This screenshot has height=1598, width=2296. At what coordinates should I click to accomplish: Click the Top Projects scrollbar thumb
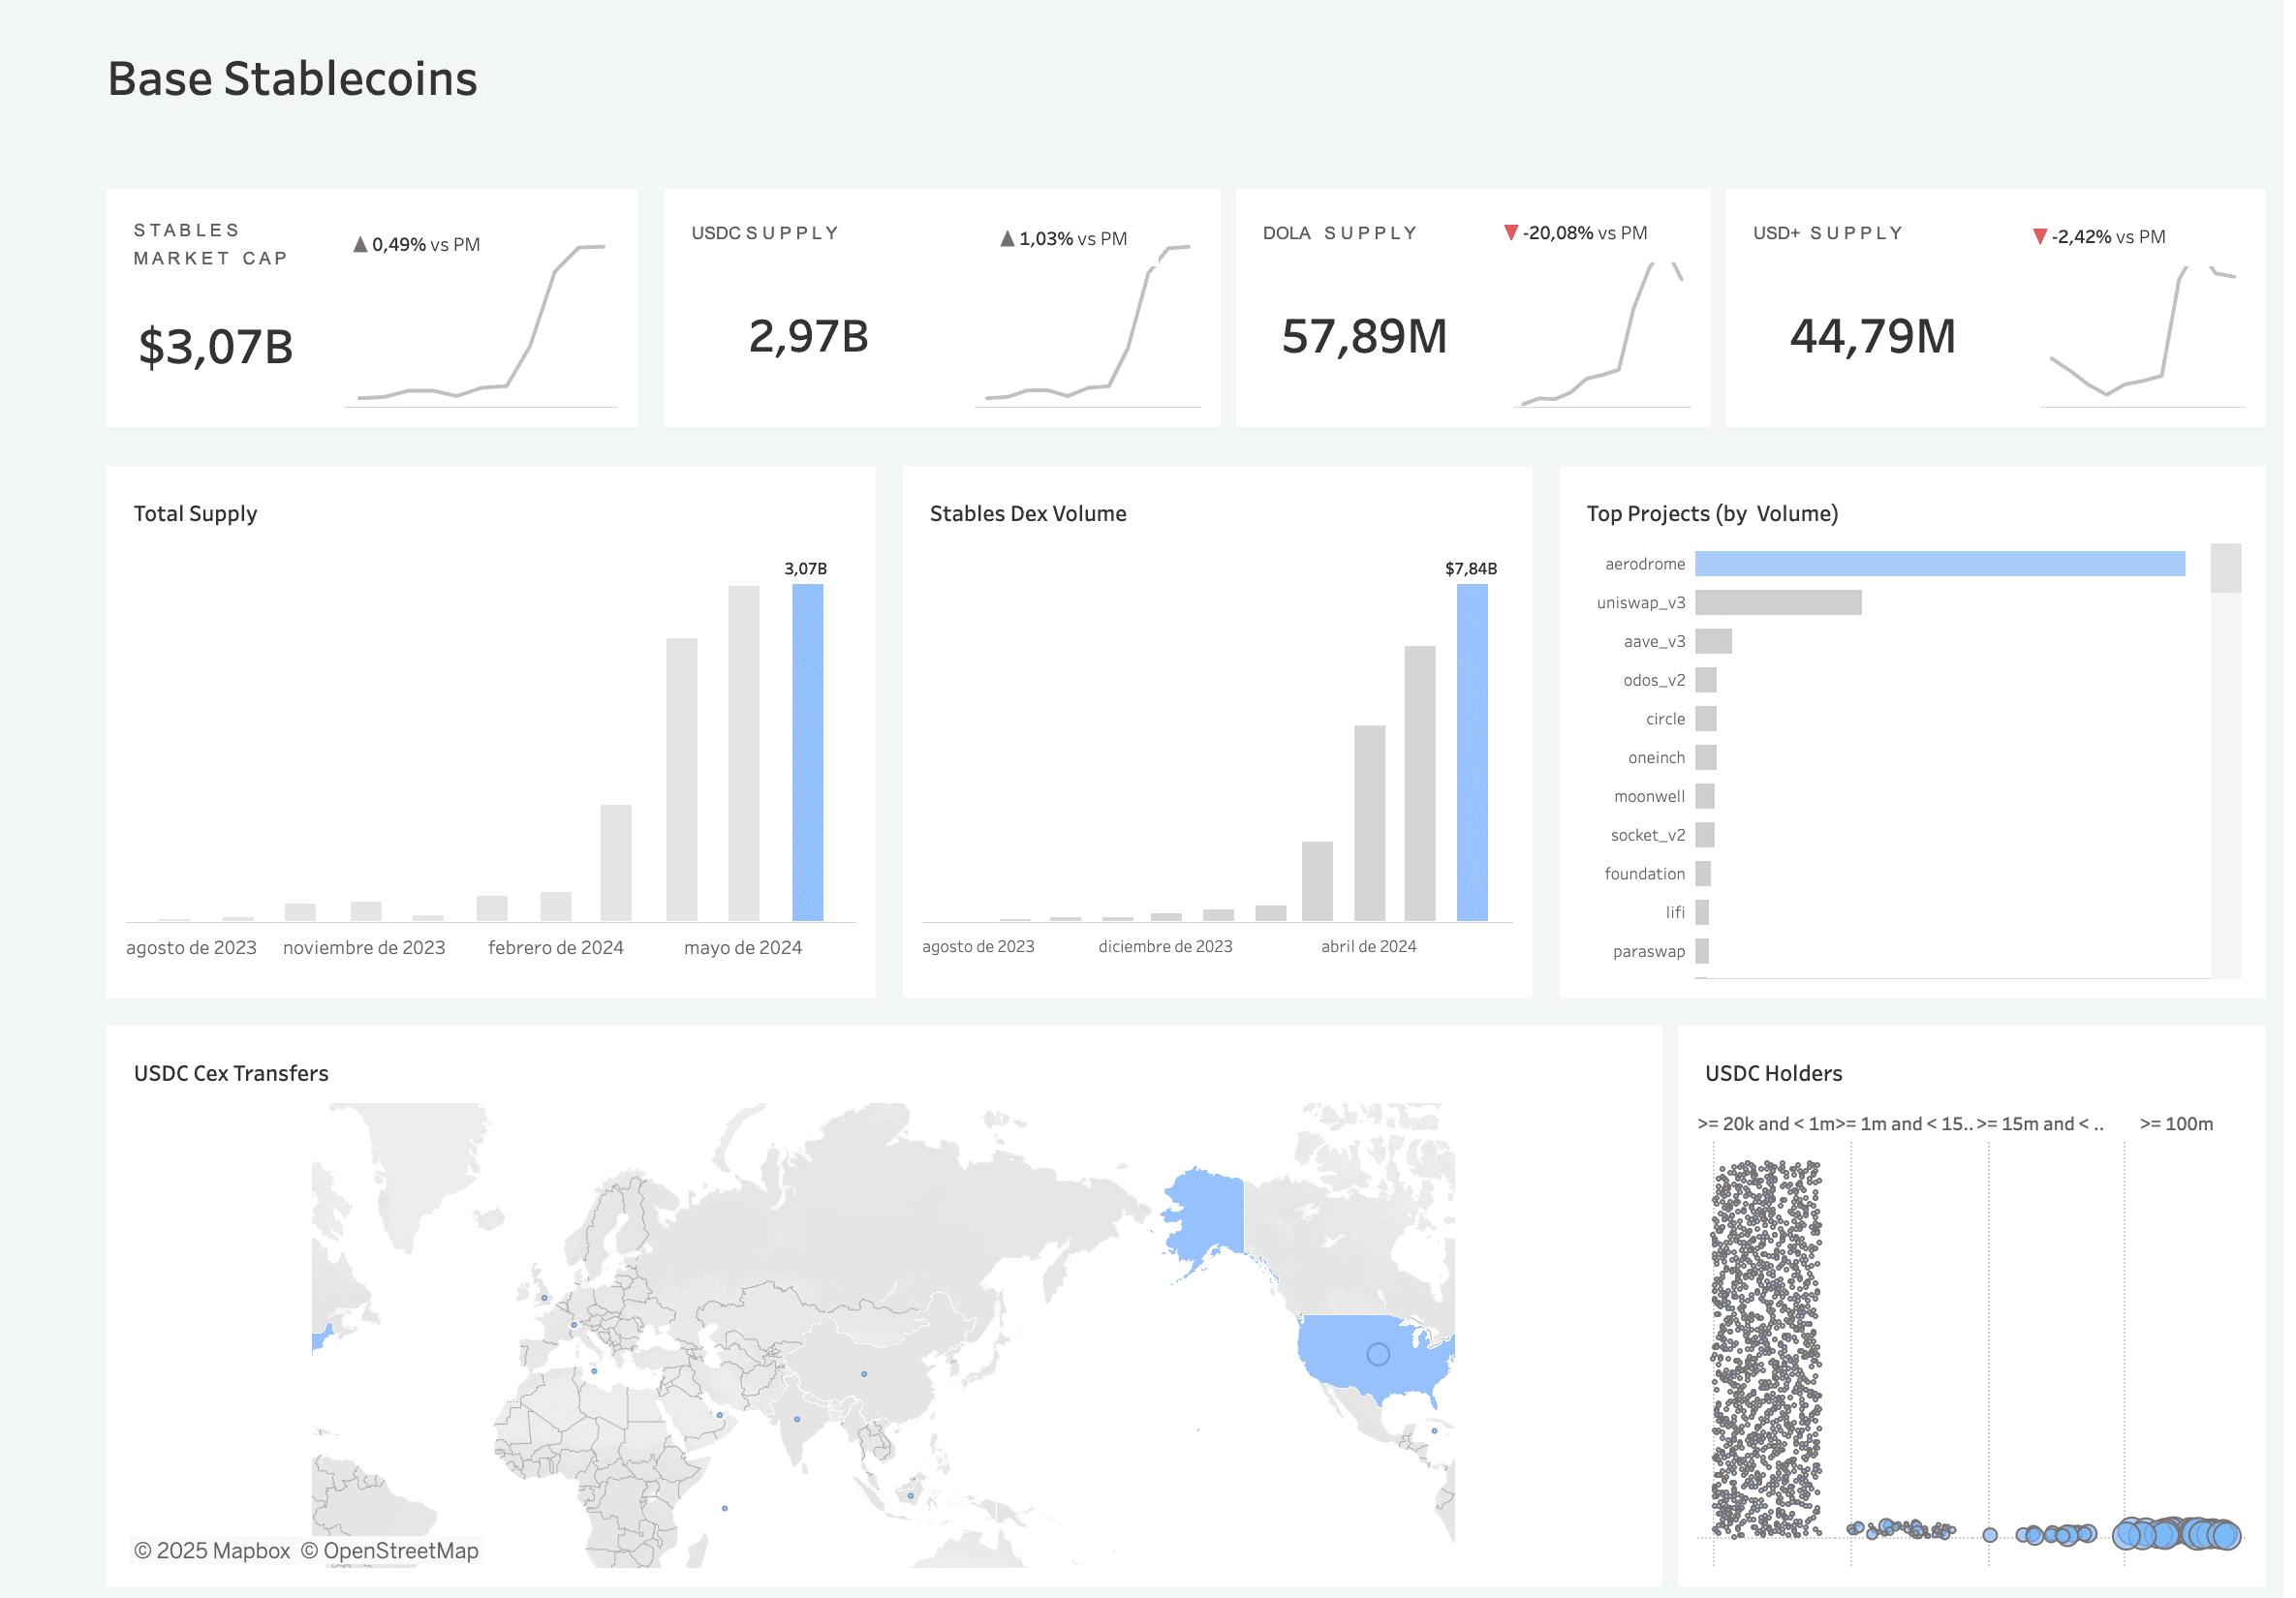[x=2225, y=568]
